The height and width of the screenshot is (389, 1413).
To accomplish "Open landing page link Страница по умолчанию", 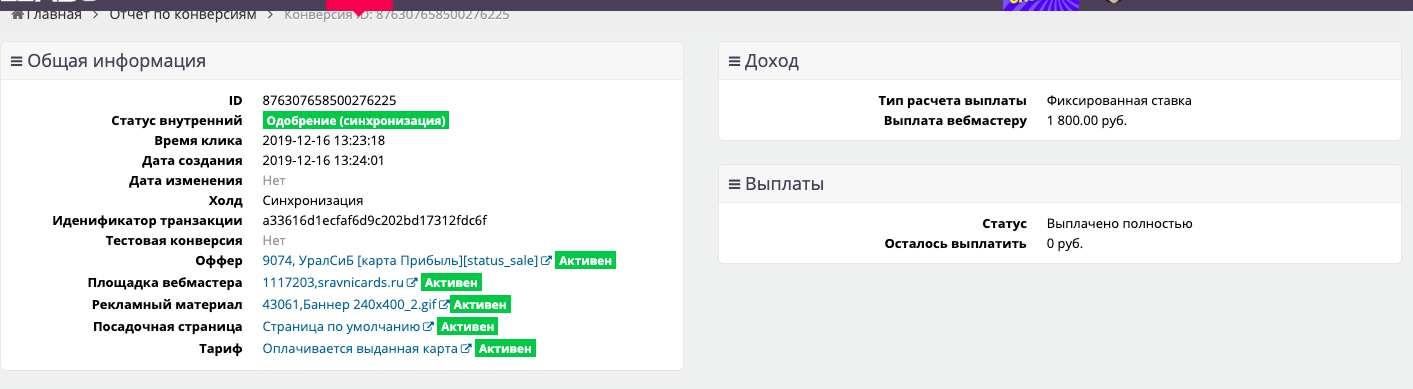I will [x=342, y=327].
